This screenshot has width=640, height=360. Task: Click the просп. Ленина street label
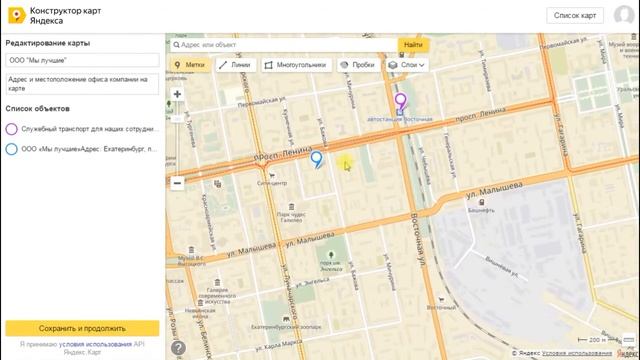pyautogui.click(x=480, y=115)
